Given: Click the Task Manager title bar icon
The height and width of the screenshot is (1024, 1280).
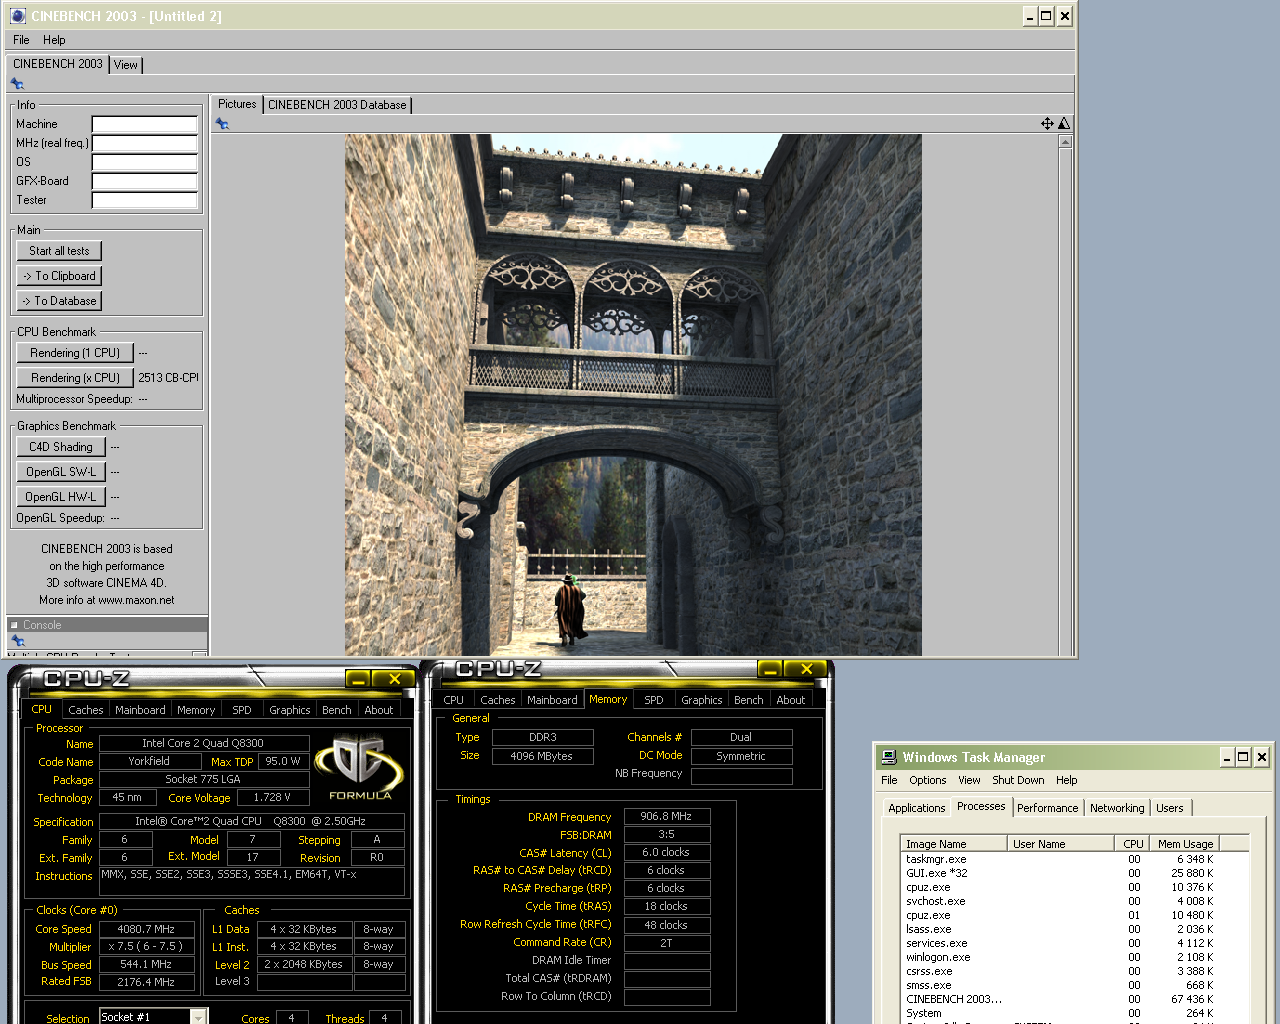Looking at the screenshot, I should pyautogui.click(x=889, y=758).
